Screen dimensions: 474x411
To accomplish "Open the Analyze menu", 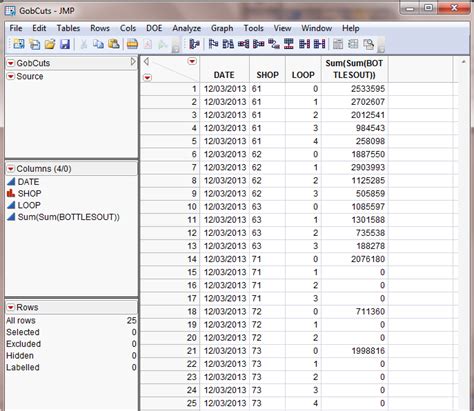I will coord(186,28).
